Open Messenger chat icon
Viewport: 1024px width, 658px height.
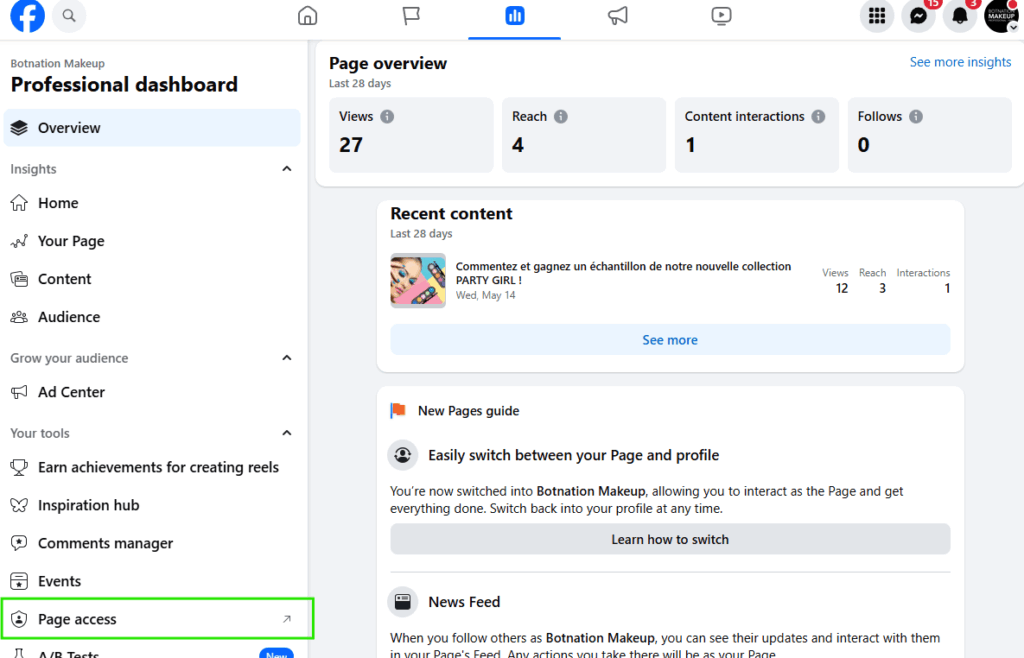pyautogui.click(x=918, y=16)
